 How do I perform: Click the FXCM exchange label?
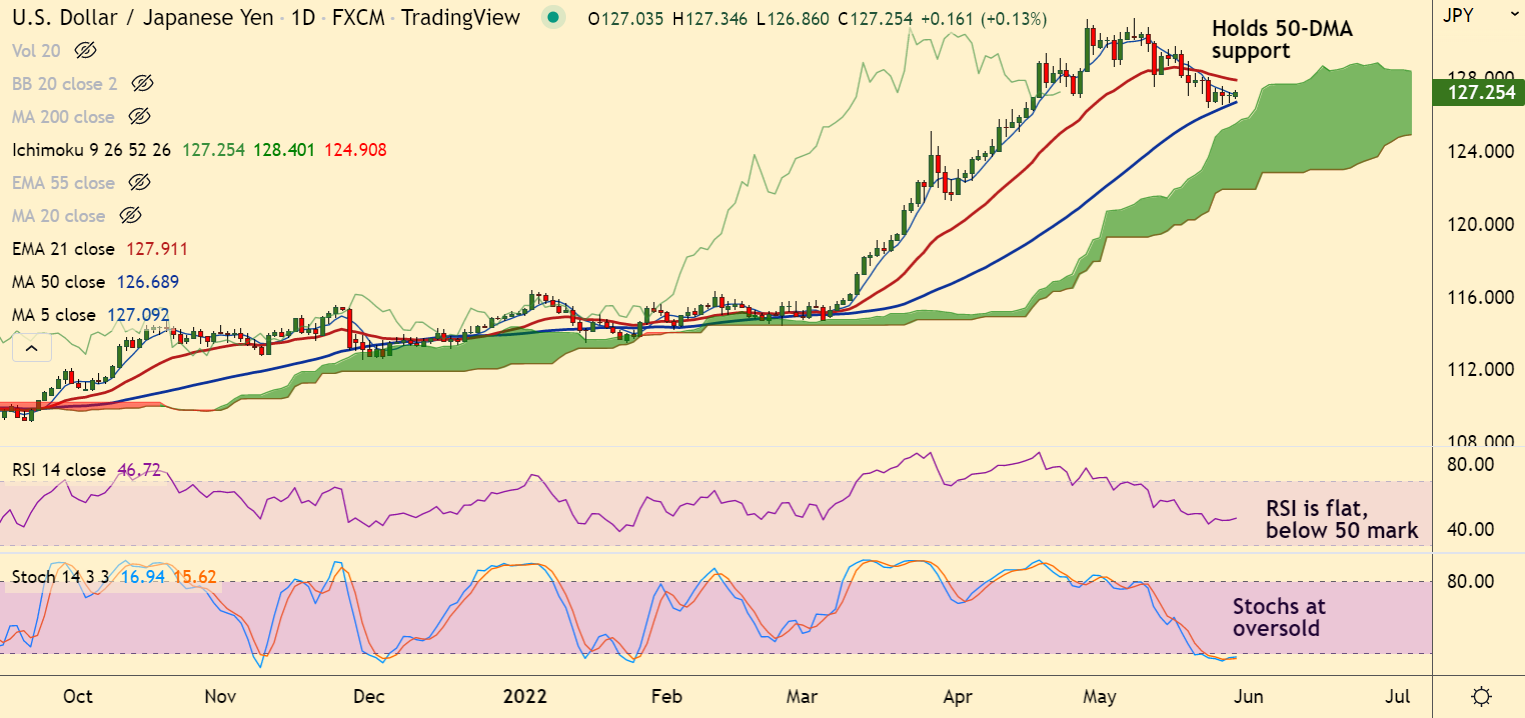[x=357, y=17]
